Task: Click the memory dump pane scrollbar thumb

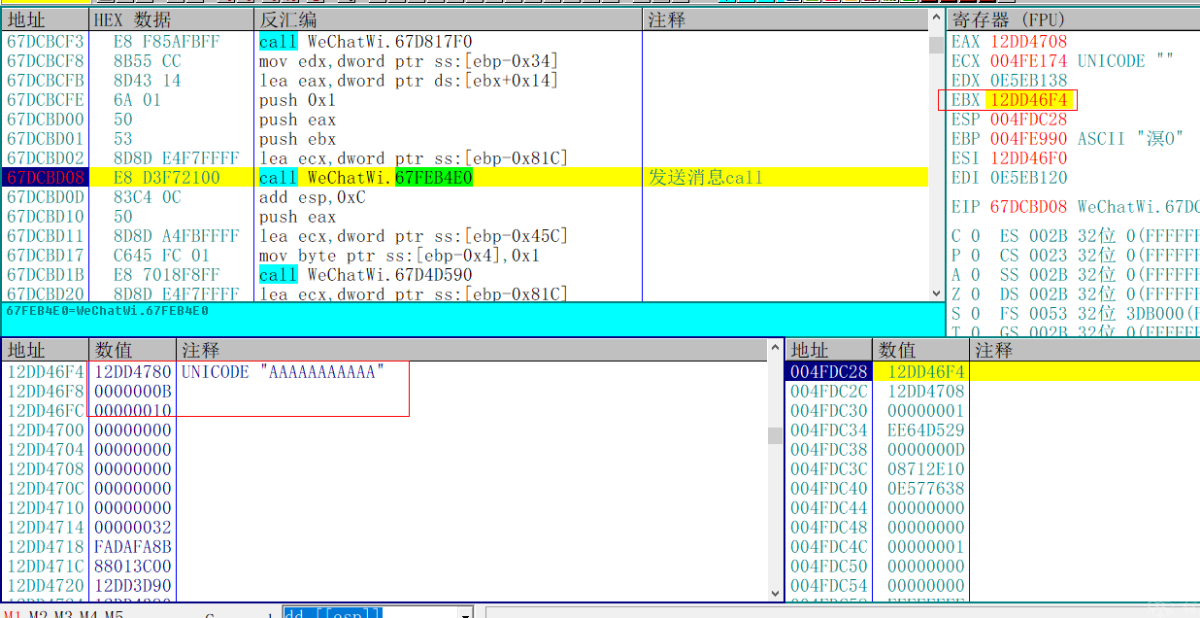Action: click(775, 435)
